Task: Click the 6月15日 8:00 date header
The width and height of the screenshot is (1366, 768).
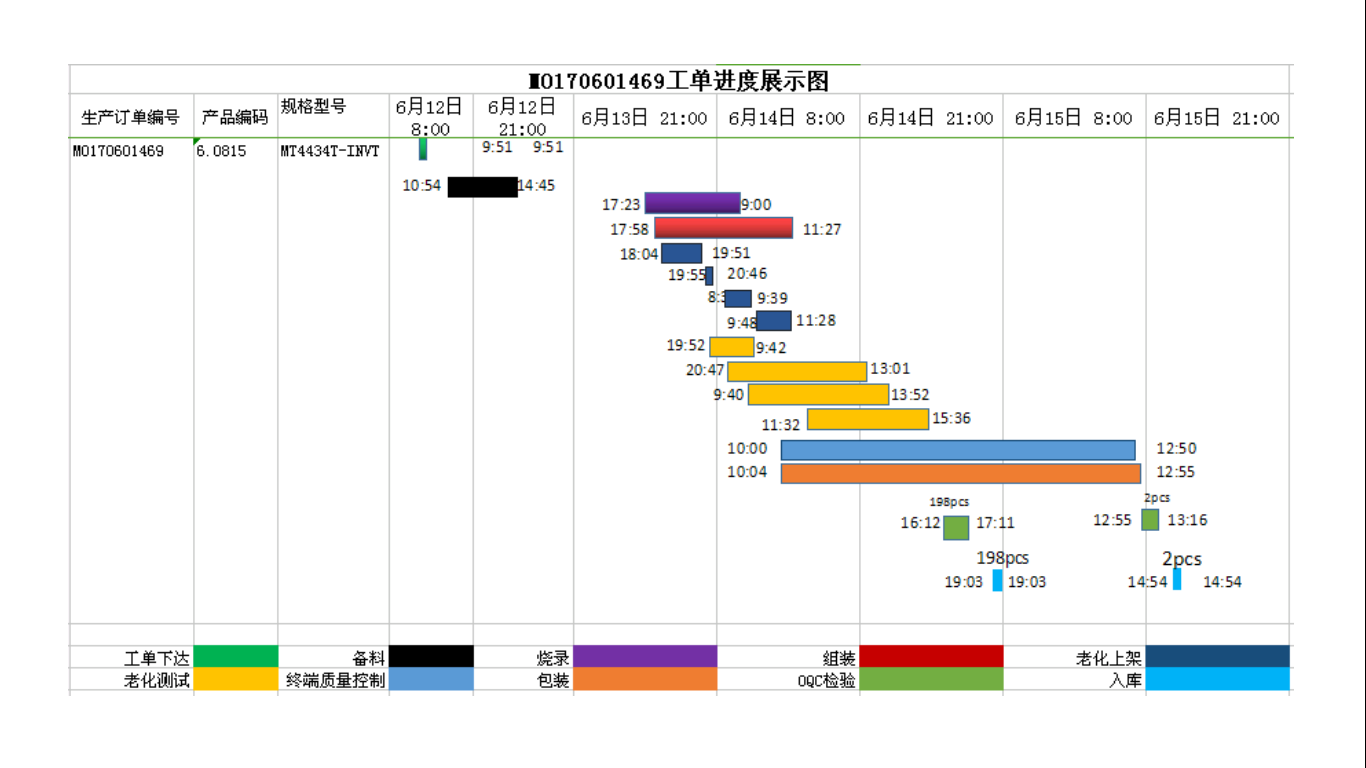Action: click(1073, 118)
